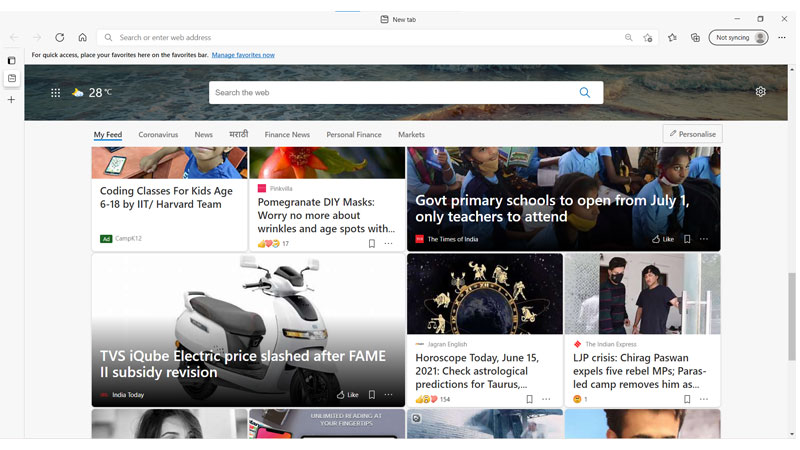Screen dimensions: 800x450
Task: Open the app launcher grid icon
Action: (56, 92)
